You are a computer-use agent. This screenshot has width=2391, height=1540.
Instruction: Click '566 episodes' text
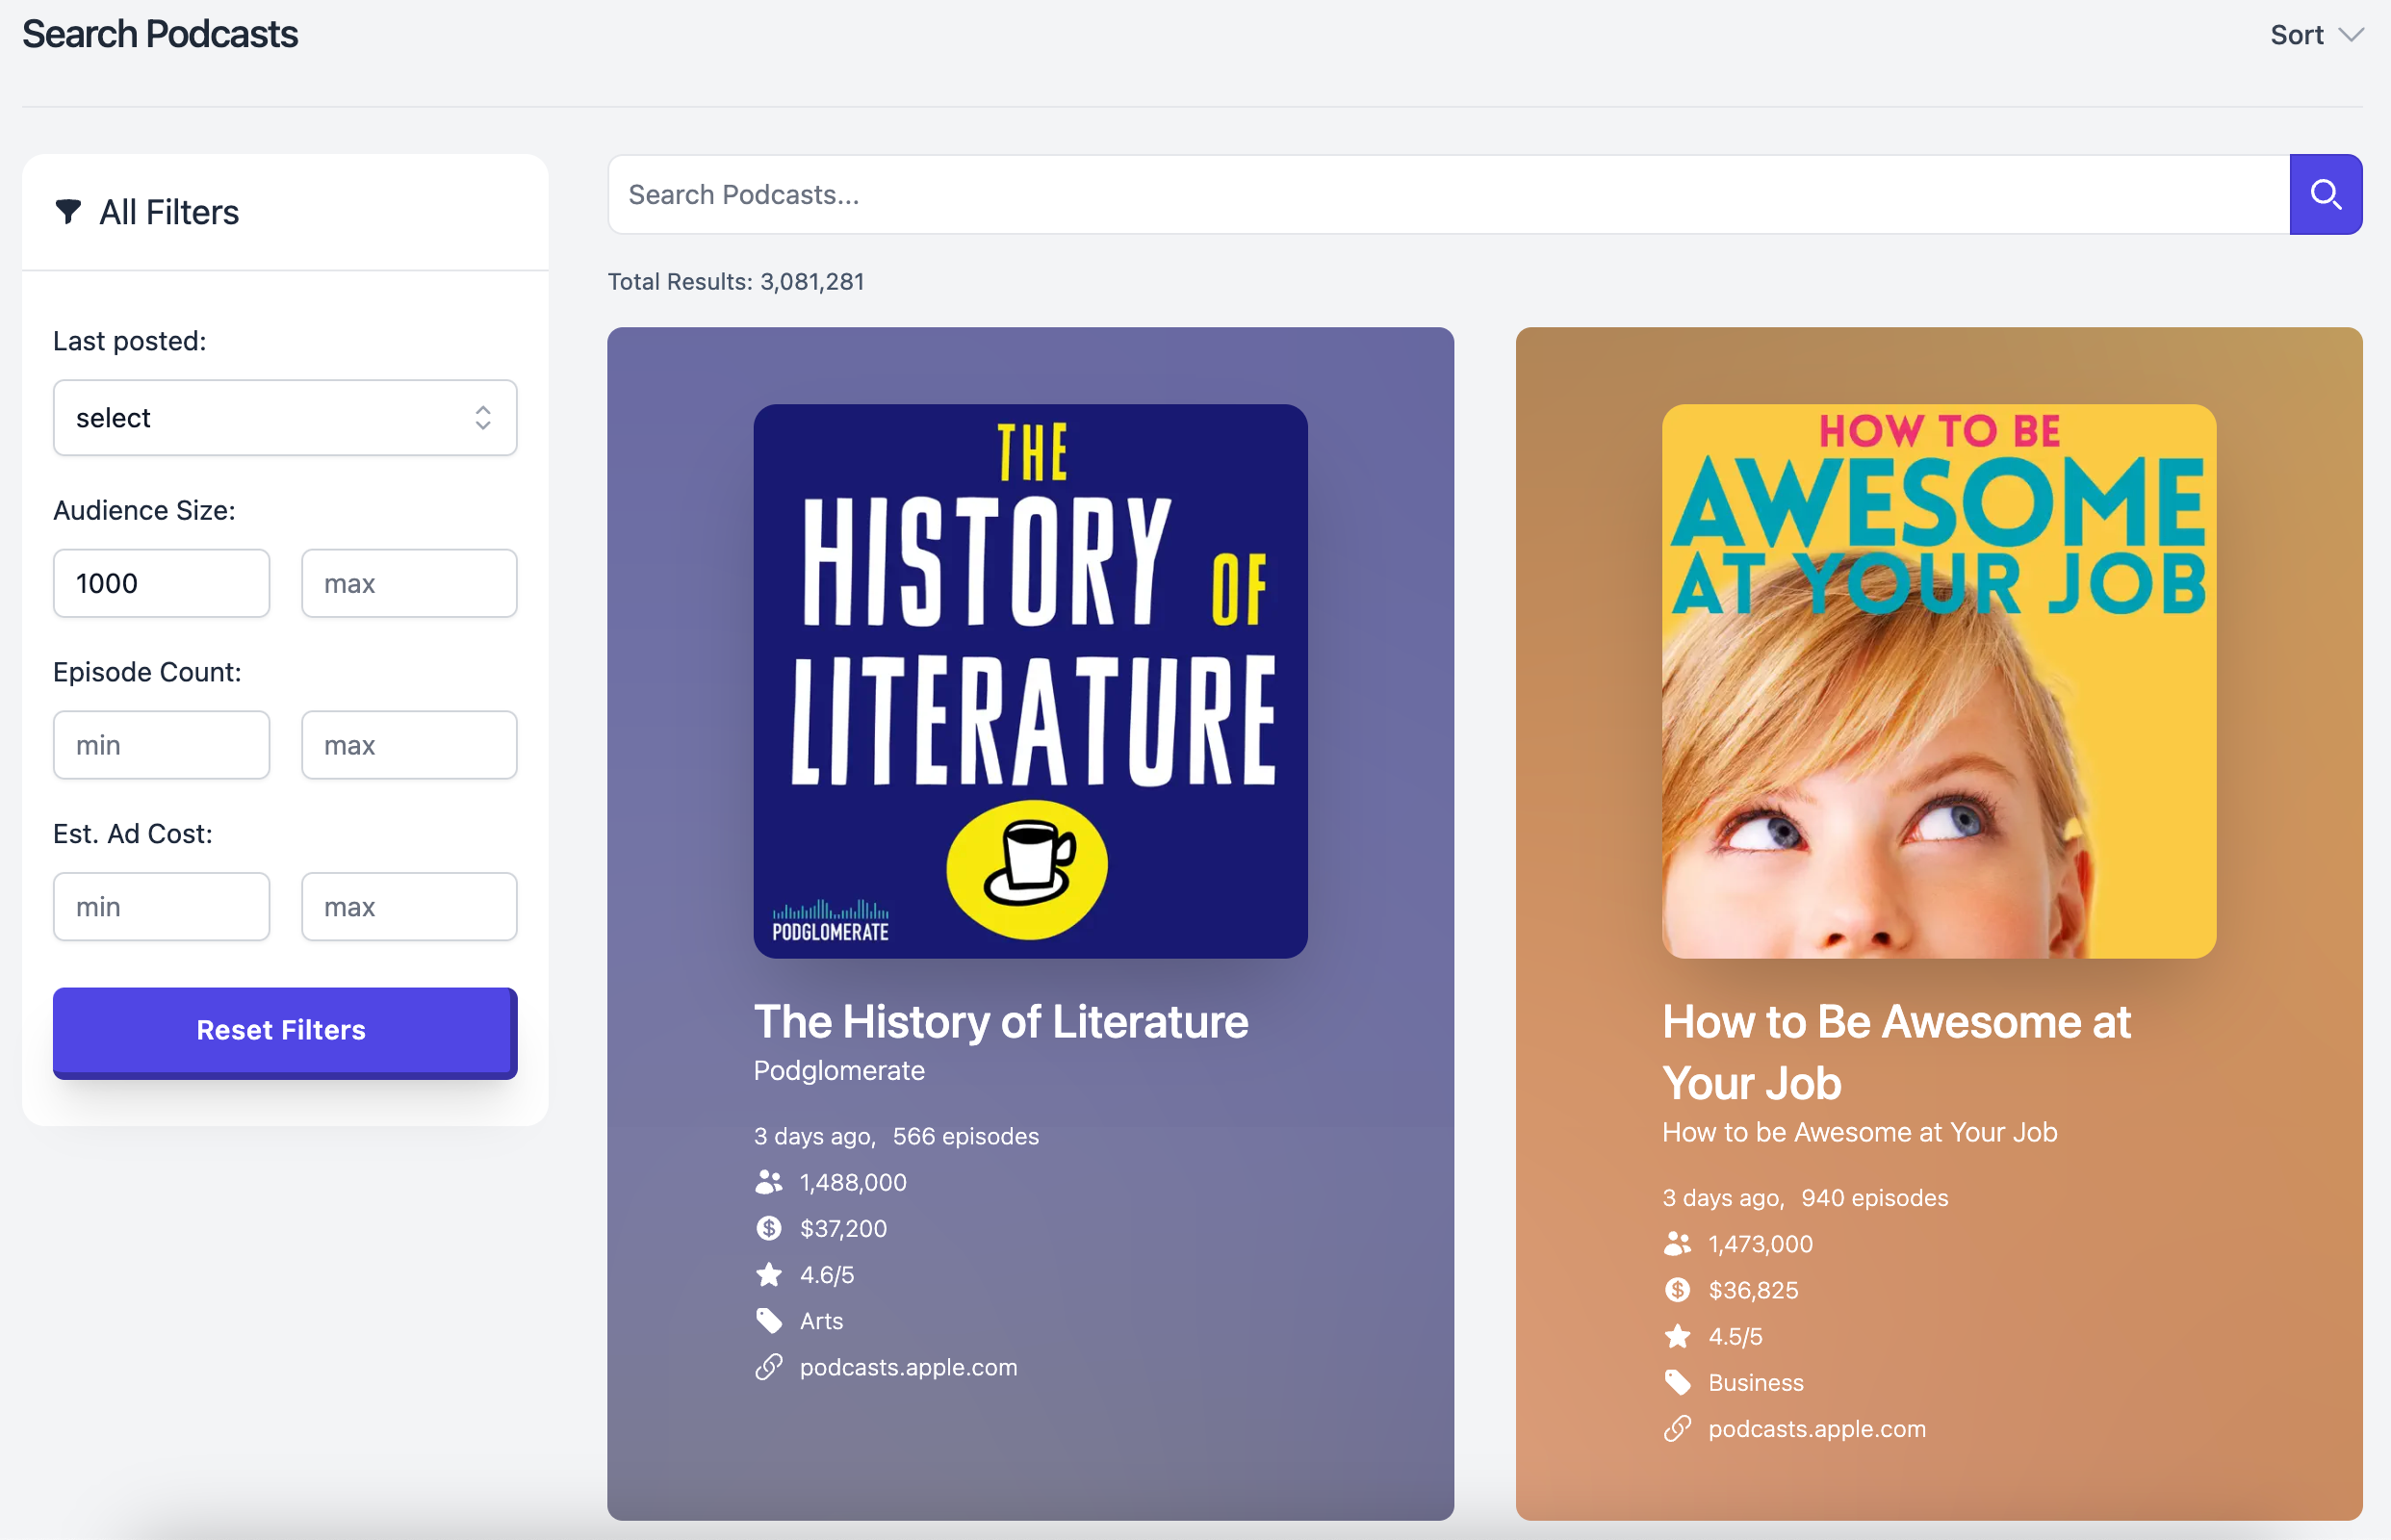[965, 1136]
